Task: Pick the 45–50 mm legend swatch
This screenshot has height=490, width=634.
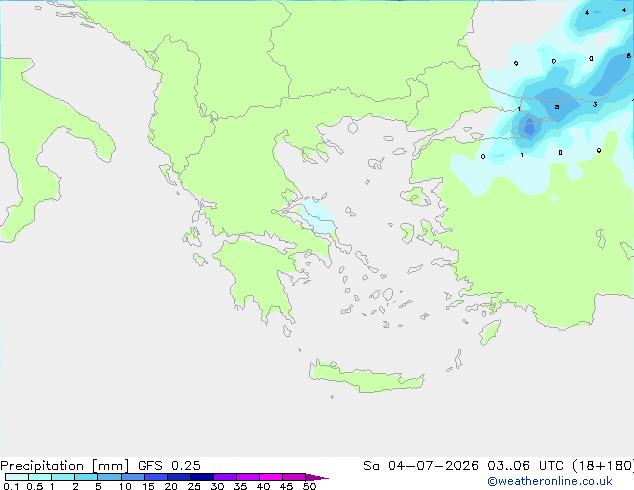Action: 294,477
